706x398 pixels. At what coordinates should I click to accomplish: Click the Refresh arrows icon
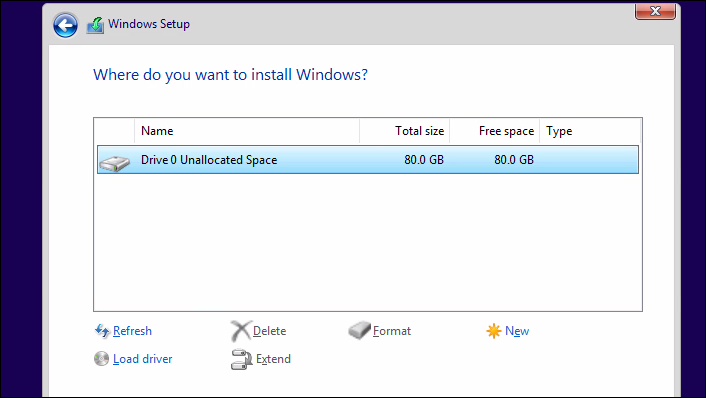point(102,331)
